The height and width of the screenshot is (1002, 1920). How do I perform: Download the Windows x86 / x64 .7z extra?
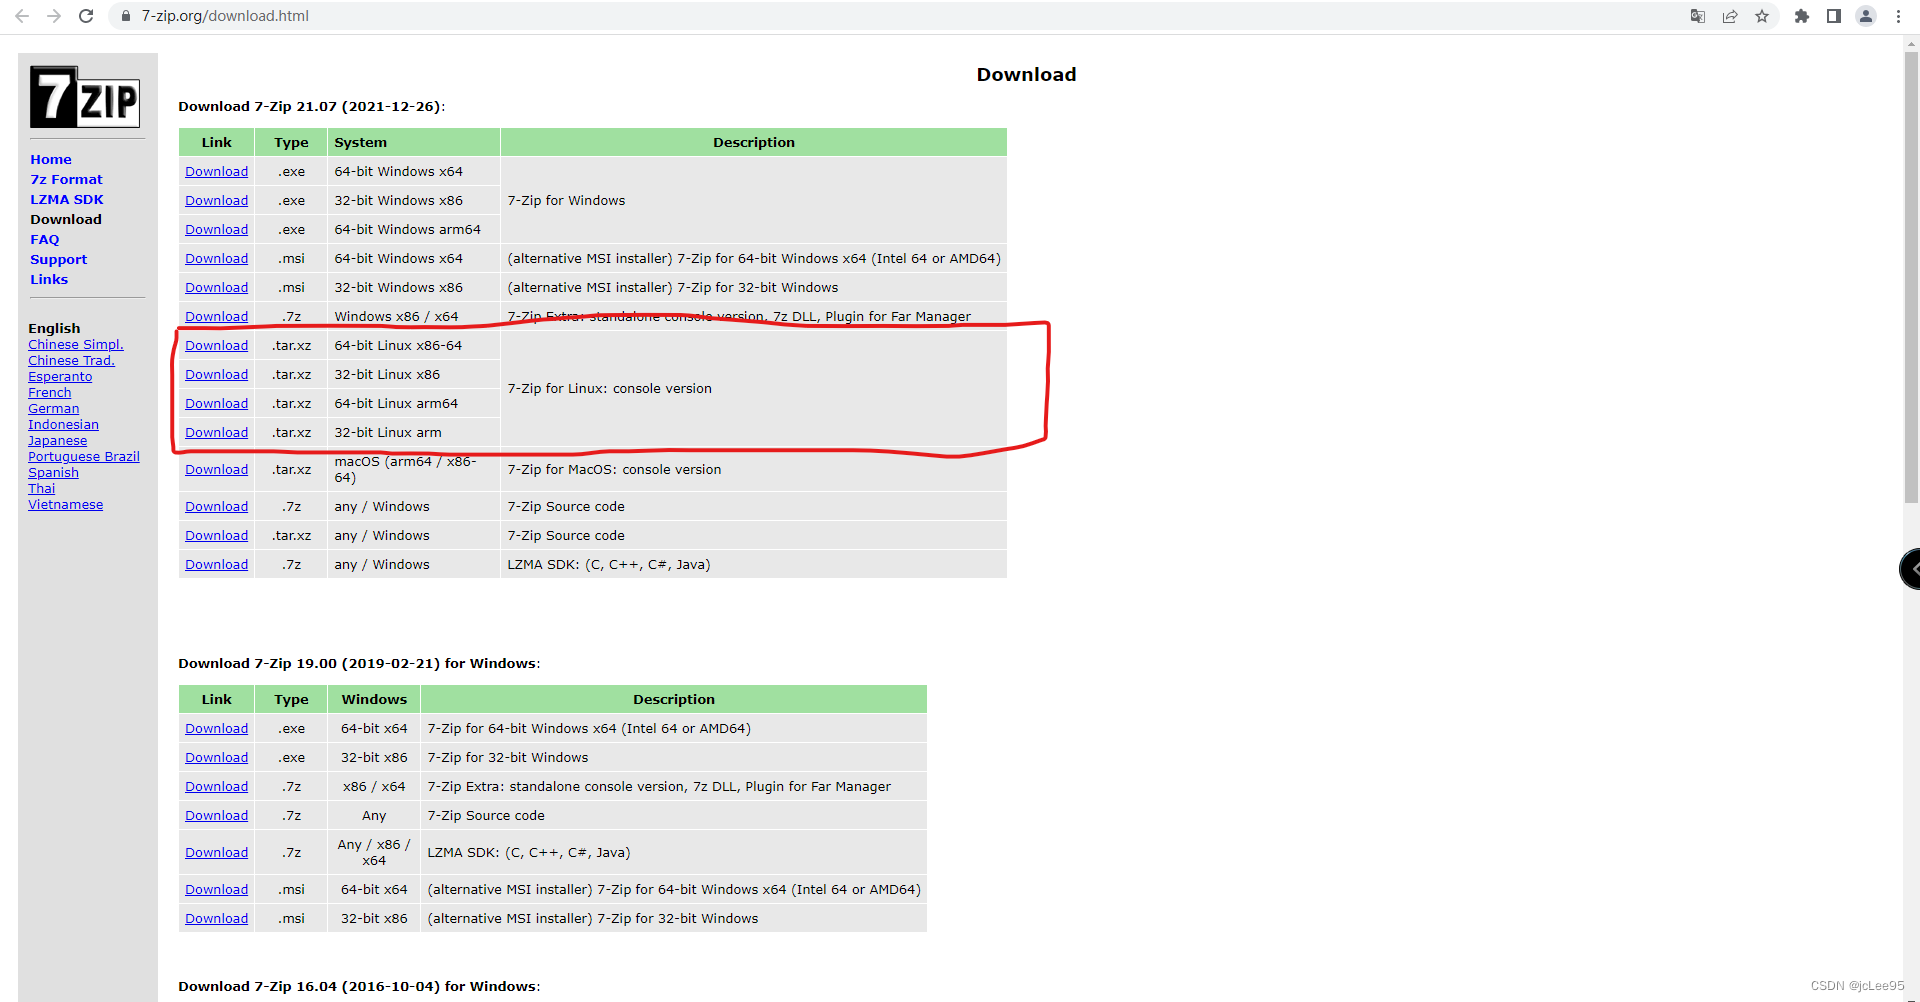pos(216,317)
